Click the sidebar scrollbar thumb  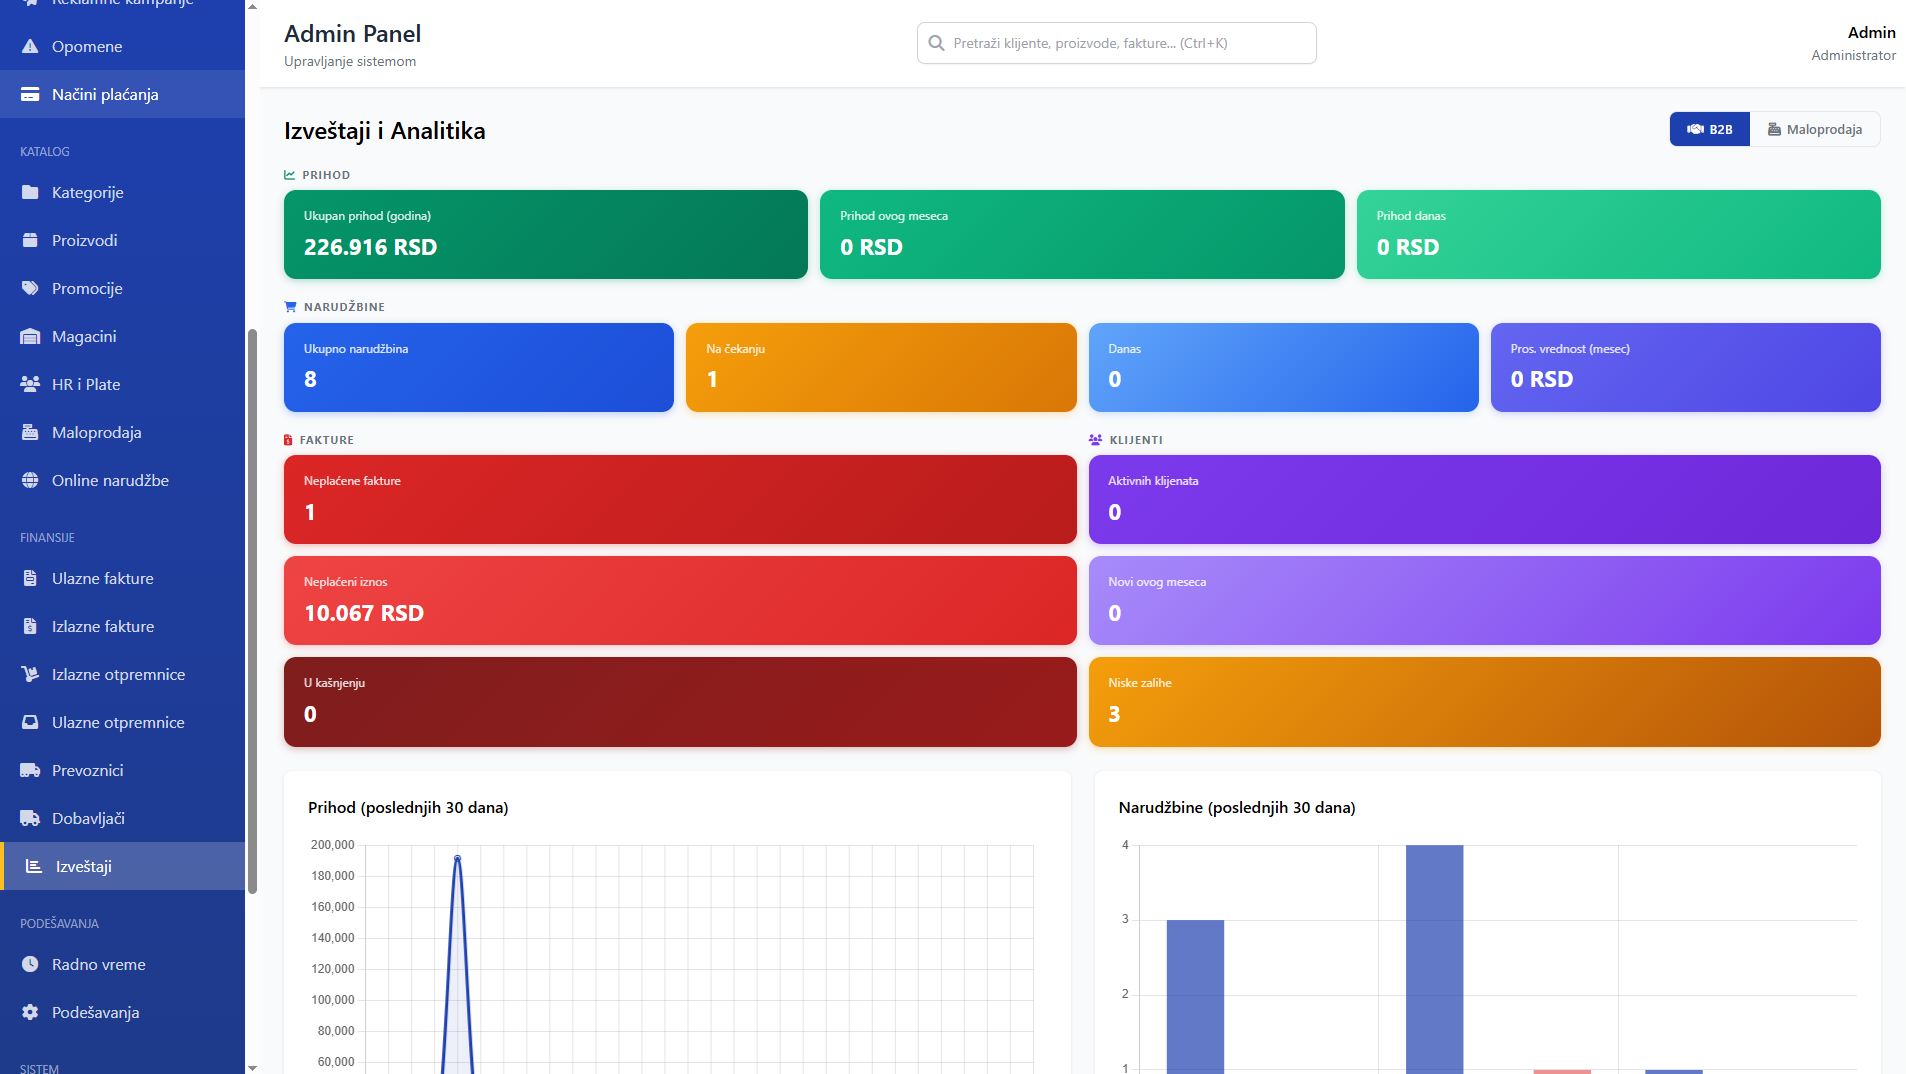point(252,610)
